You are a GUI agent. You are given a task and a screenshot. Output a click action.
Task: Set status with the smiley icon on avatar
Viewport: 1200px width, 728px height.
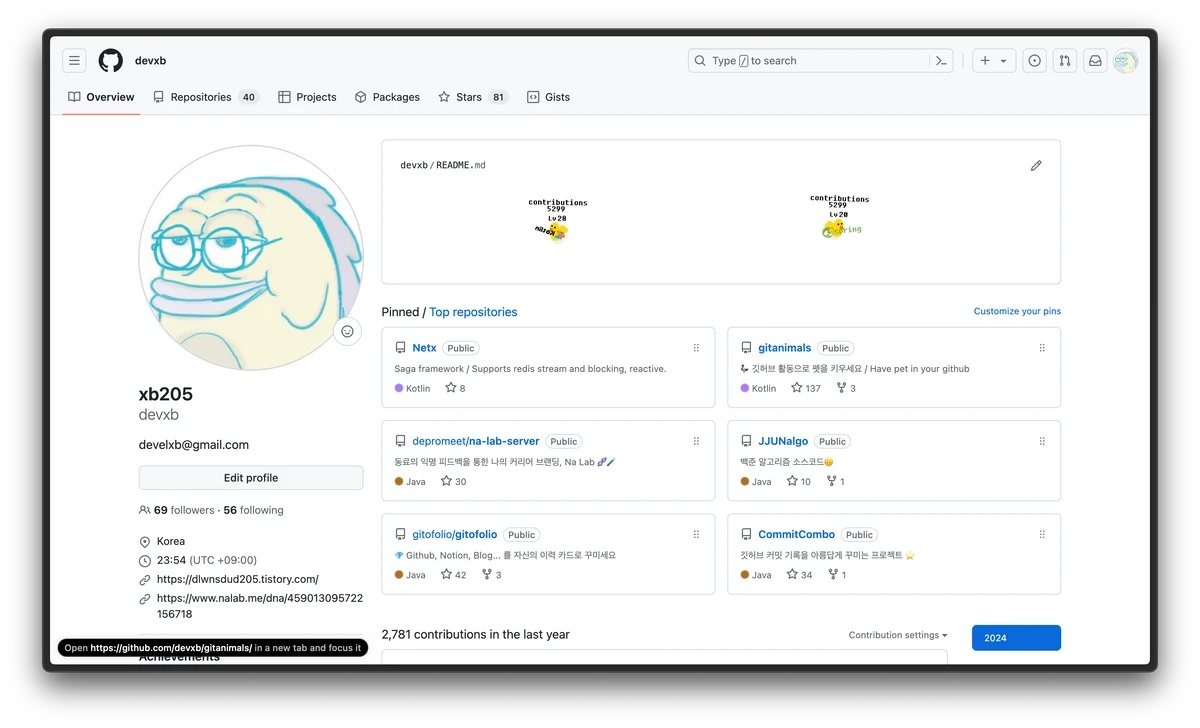point(347,331)
